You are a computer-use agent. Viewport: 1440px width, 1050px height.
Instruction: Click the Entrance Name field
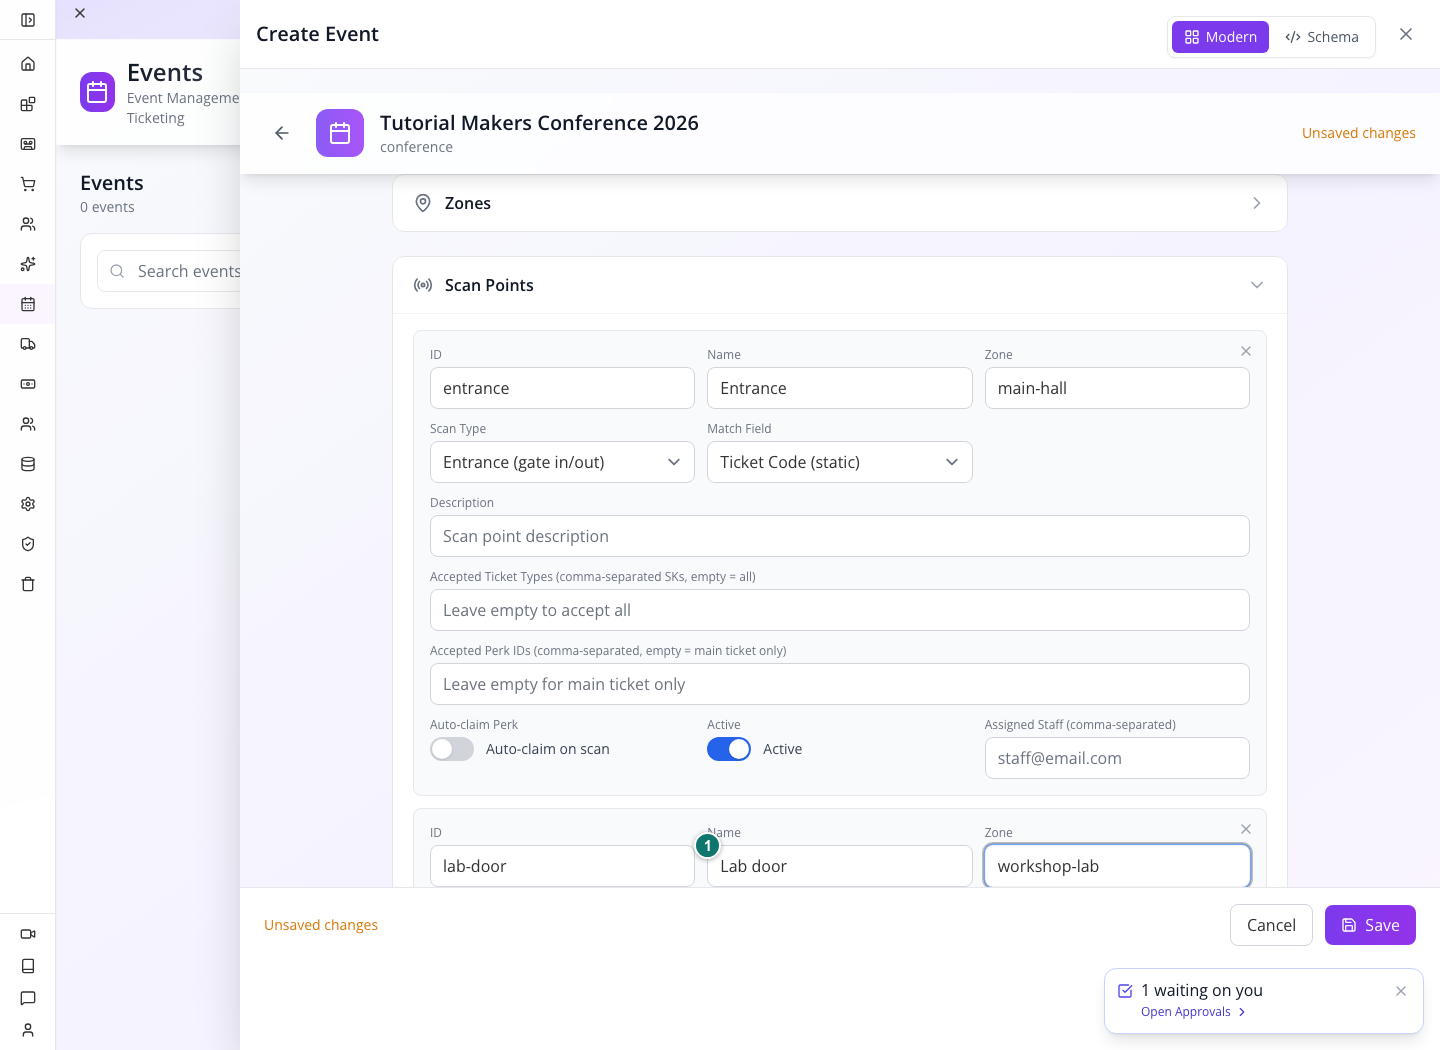(x=839, y=388)
